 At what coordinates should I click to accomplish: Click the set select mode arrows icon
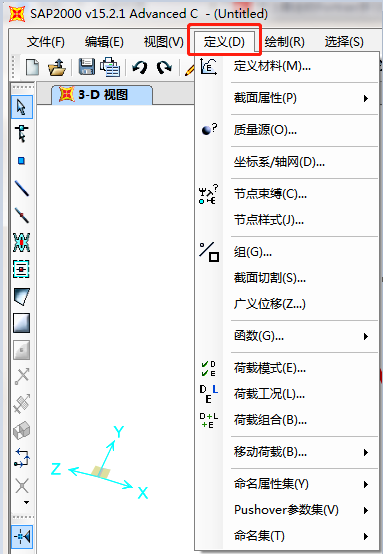[22, 458]
